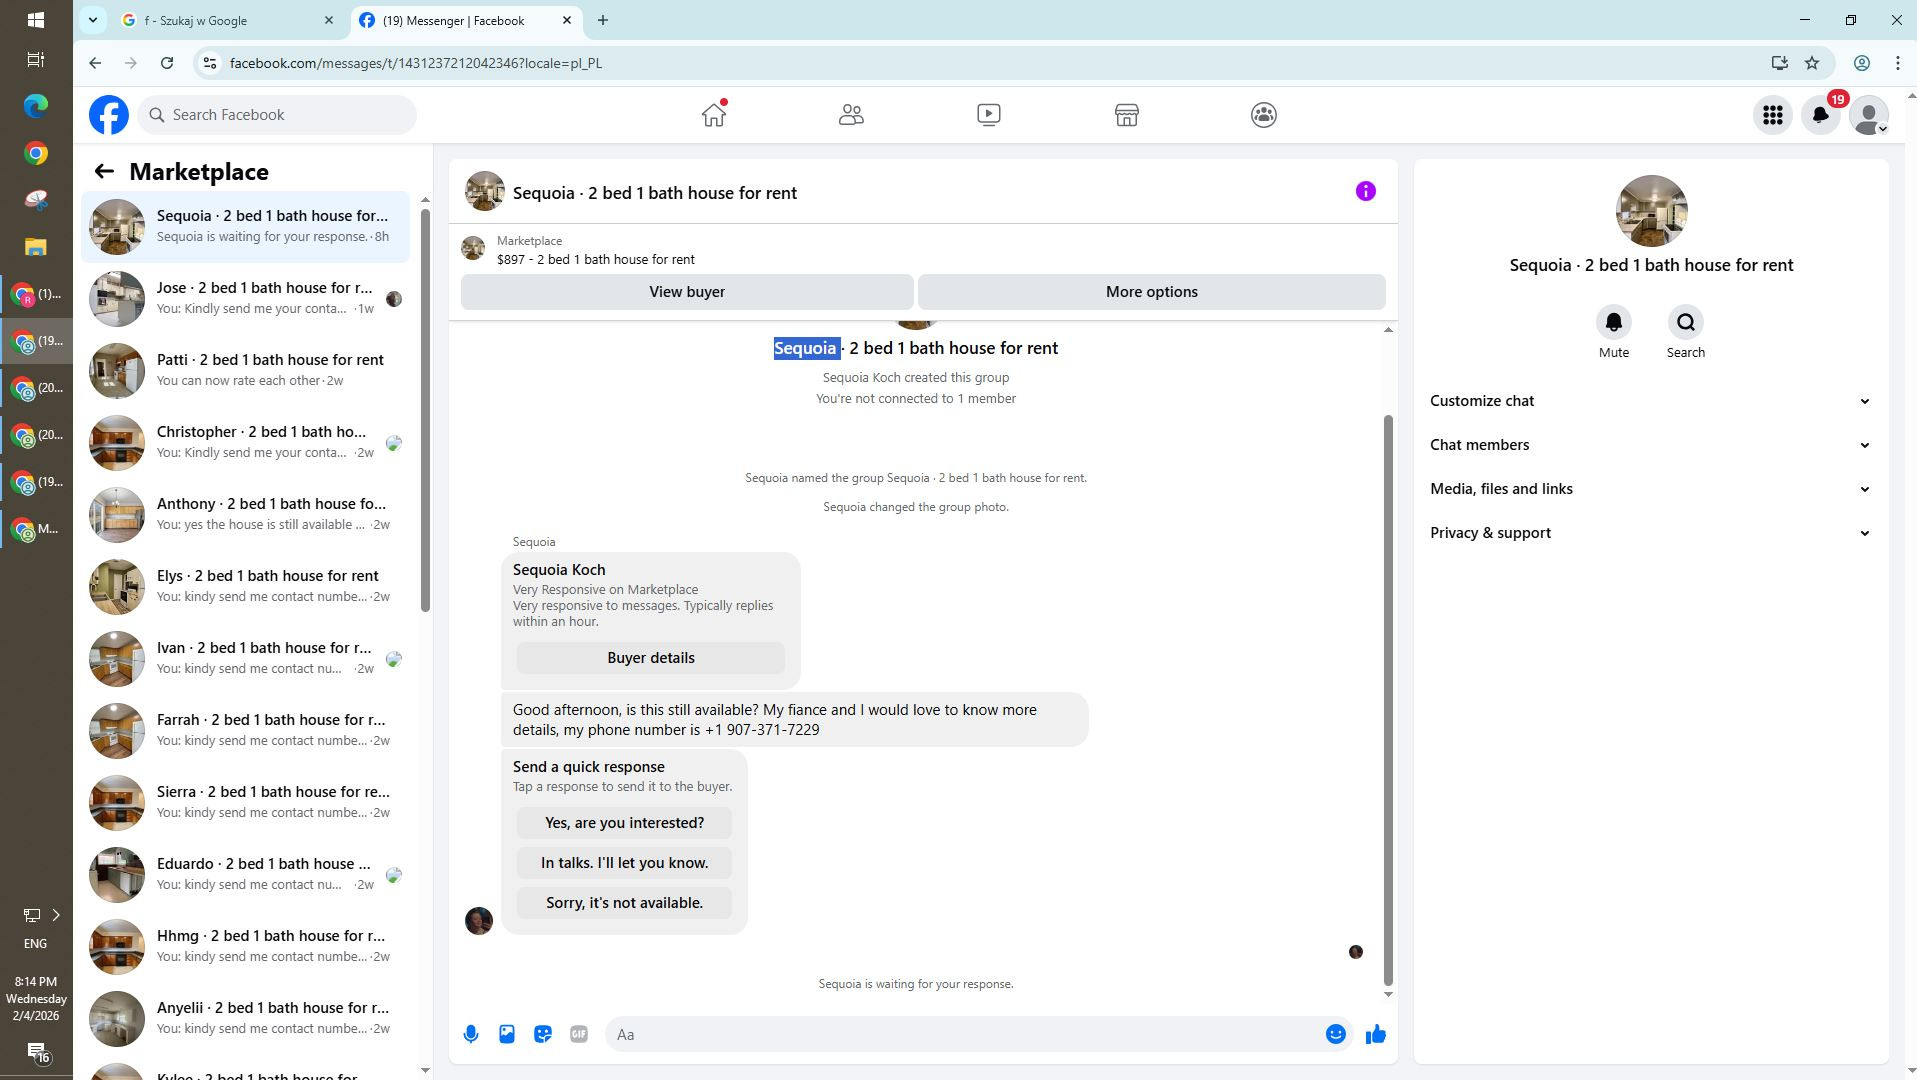The height and width of the screenshot is (1080, 1917).
Task: Open File Explorer from taskbar
Action: 36,246
